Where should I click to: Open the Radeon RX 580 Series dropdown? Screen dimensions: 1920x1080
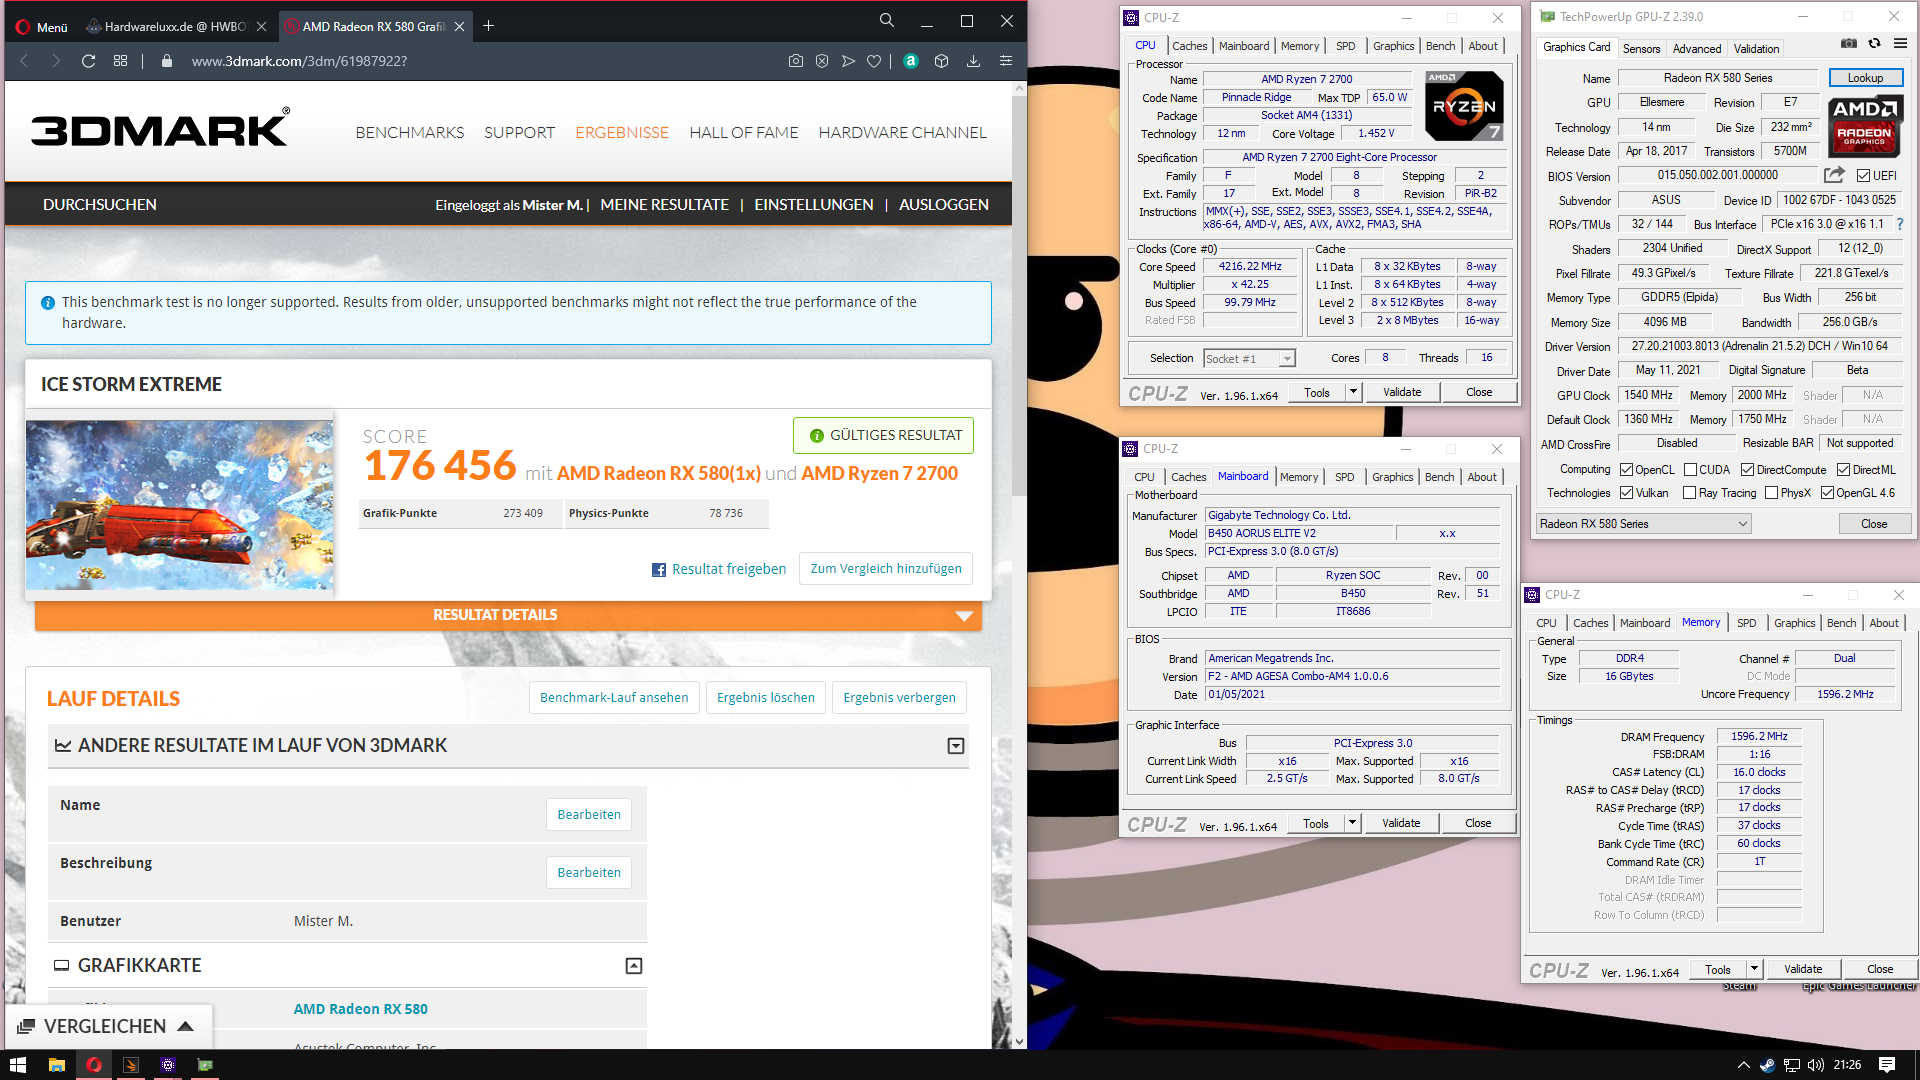click(x=1644, y=524)
